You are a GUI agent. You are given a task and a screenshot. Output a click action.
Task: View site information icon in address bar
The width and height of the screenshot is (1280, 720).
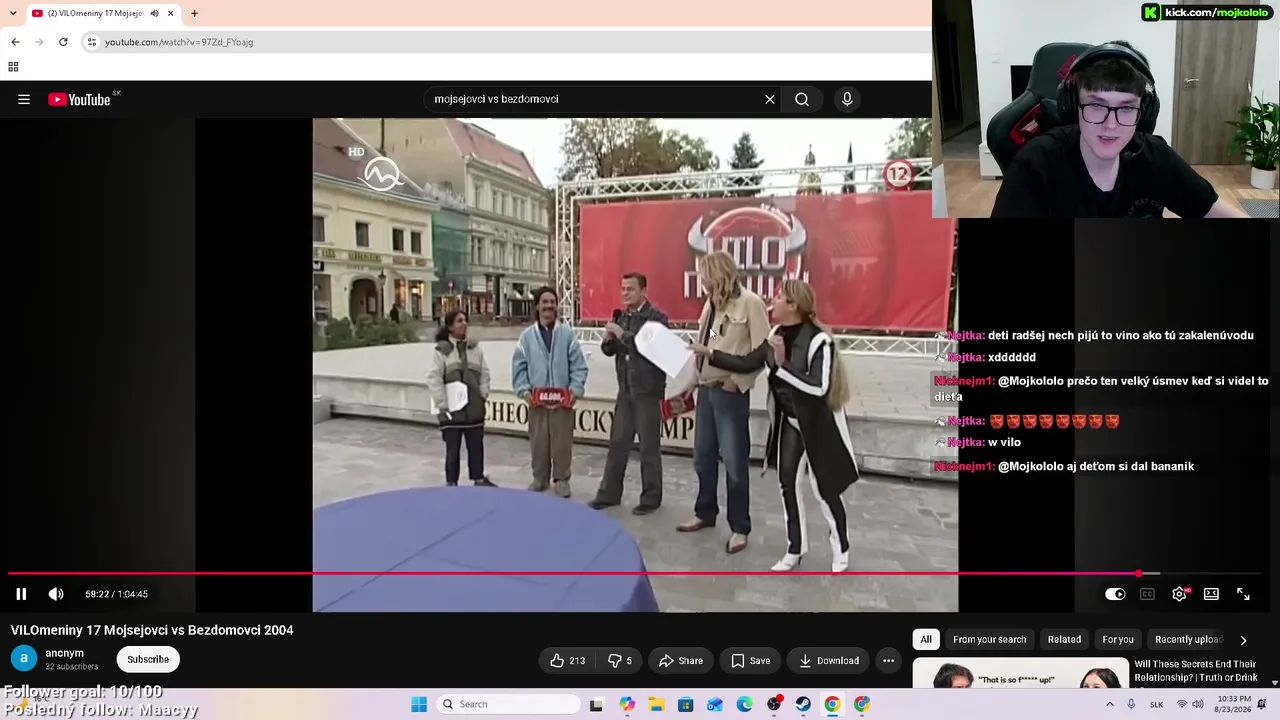point(92,42)
